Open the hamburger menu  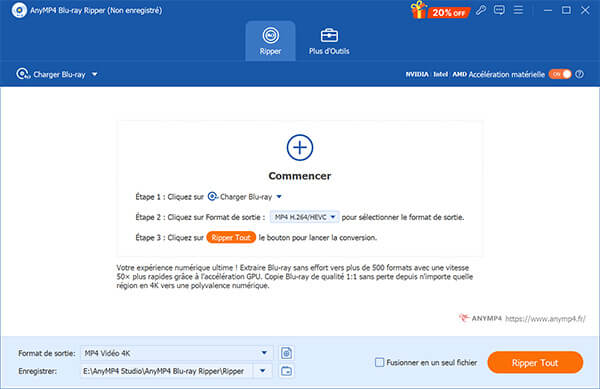point(518,10)
